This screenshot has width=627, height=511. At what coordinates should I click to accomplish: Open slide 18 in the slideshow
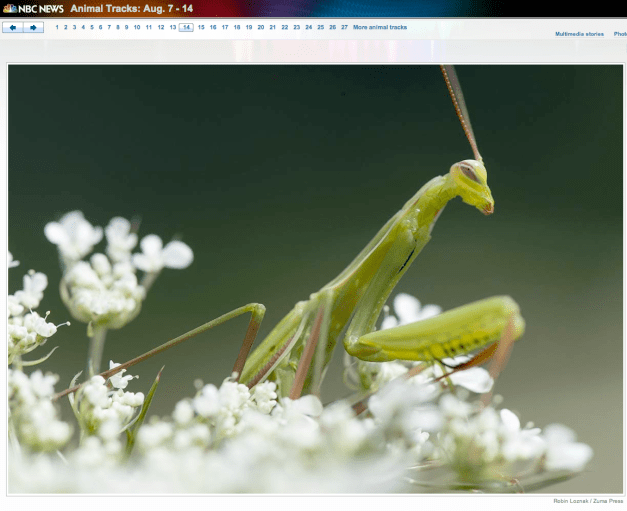pos(236,28)
